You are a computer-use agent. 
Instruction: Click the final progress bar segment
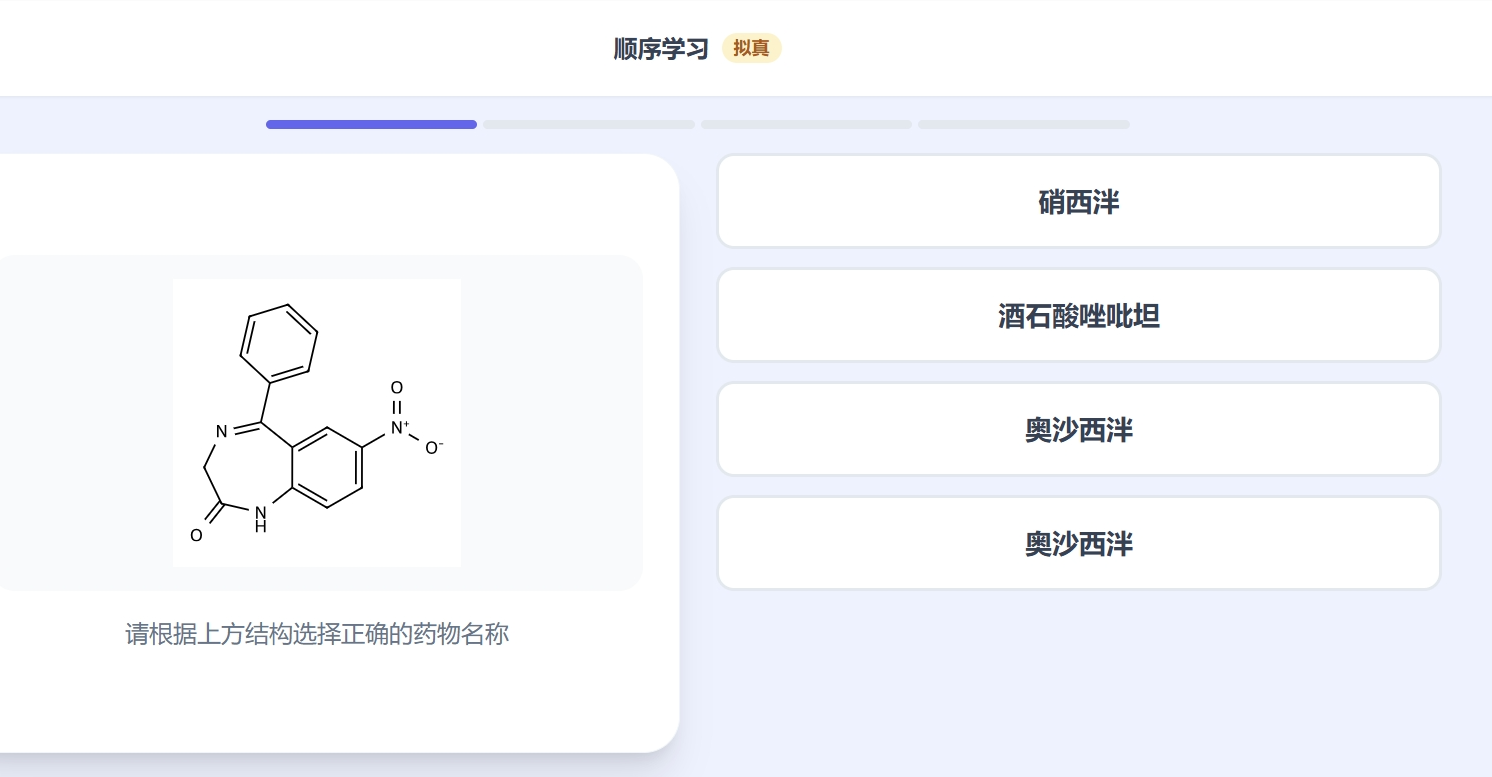click(x=1023, y=124)
